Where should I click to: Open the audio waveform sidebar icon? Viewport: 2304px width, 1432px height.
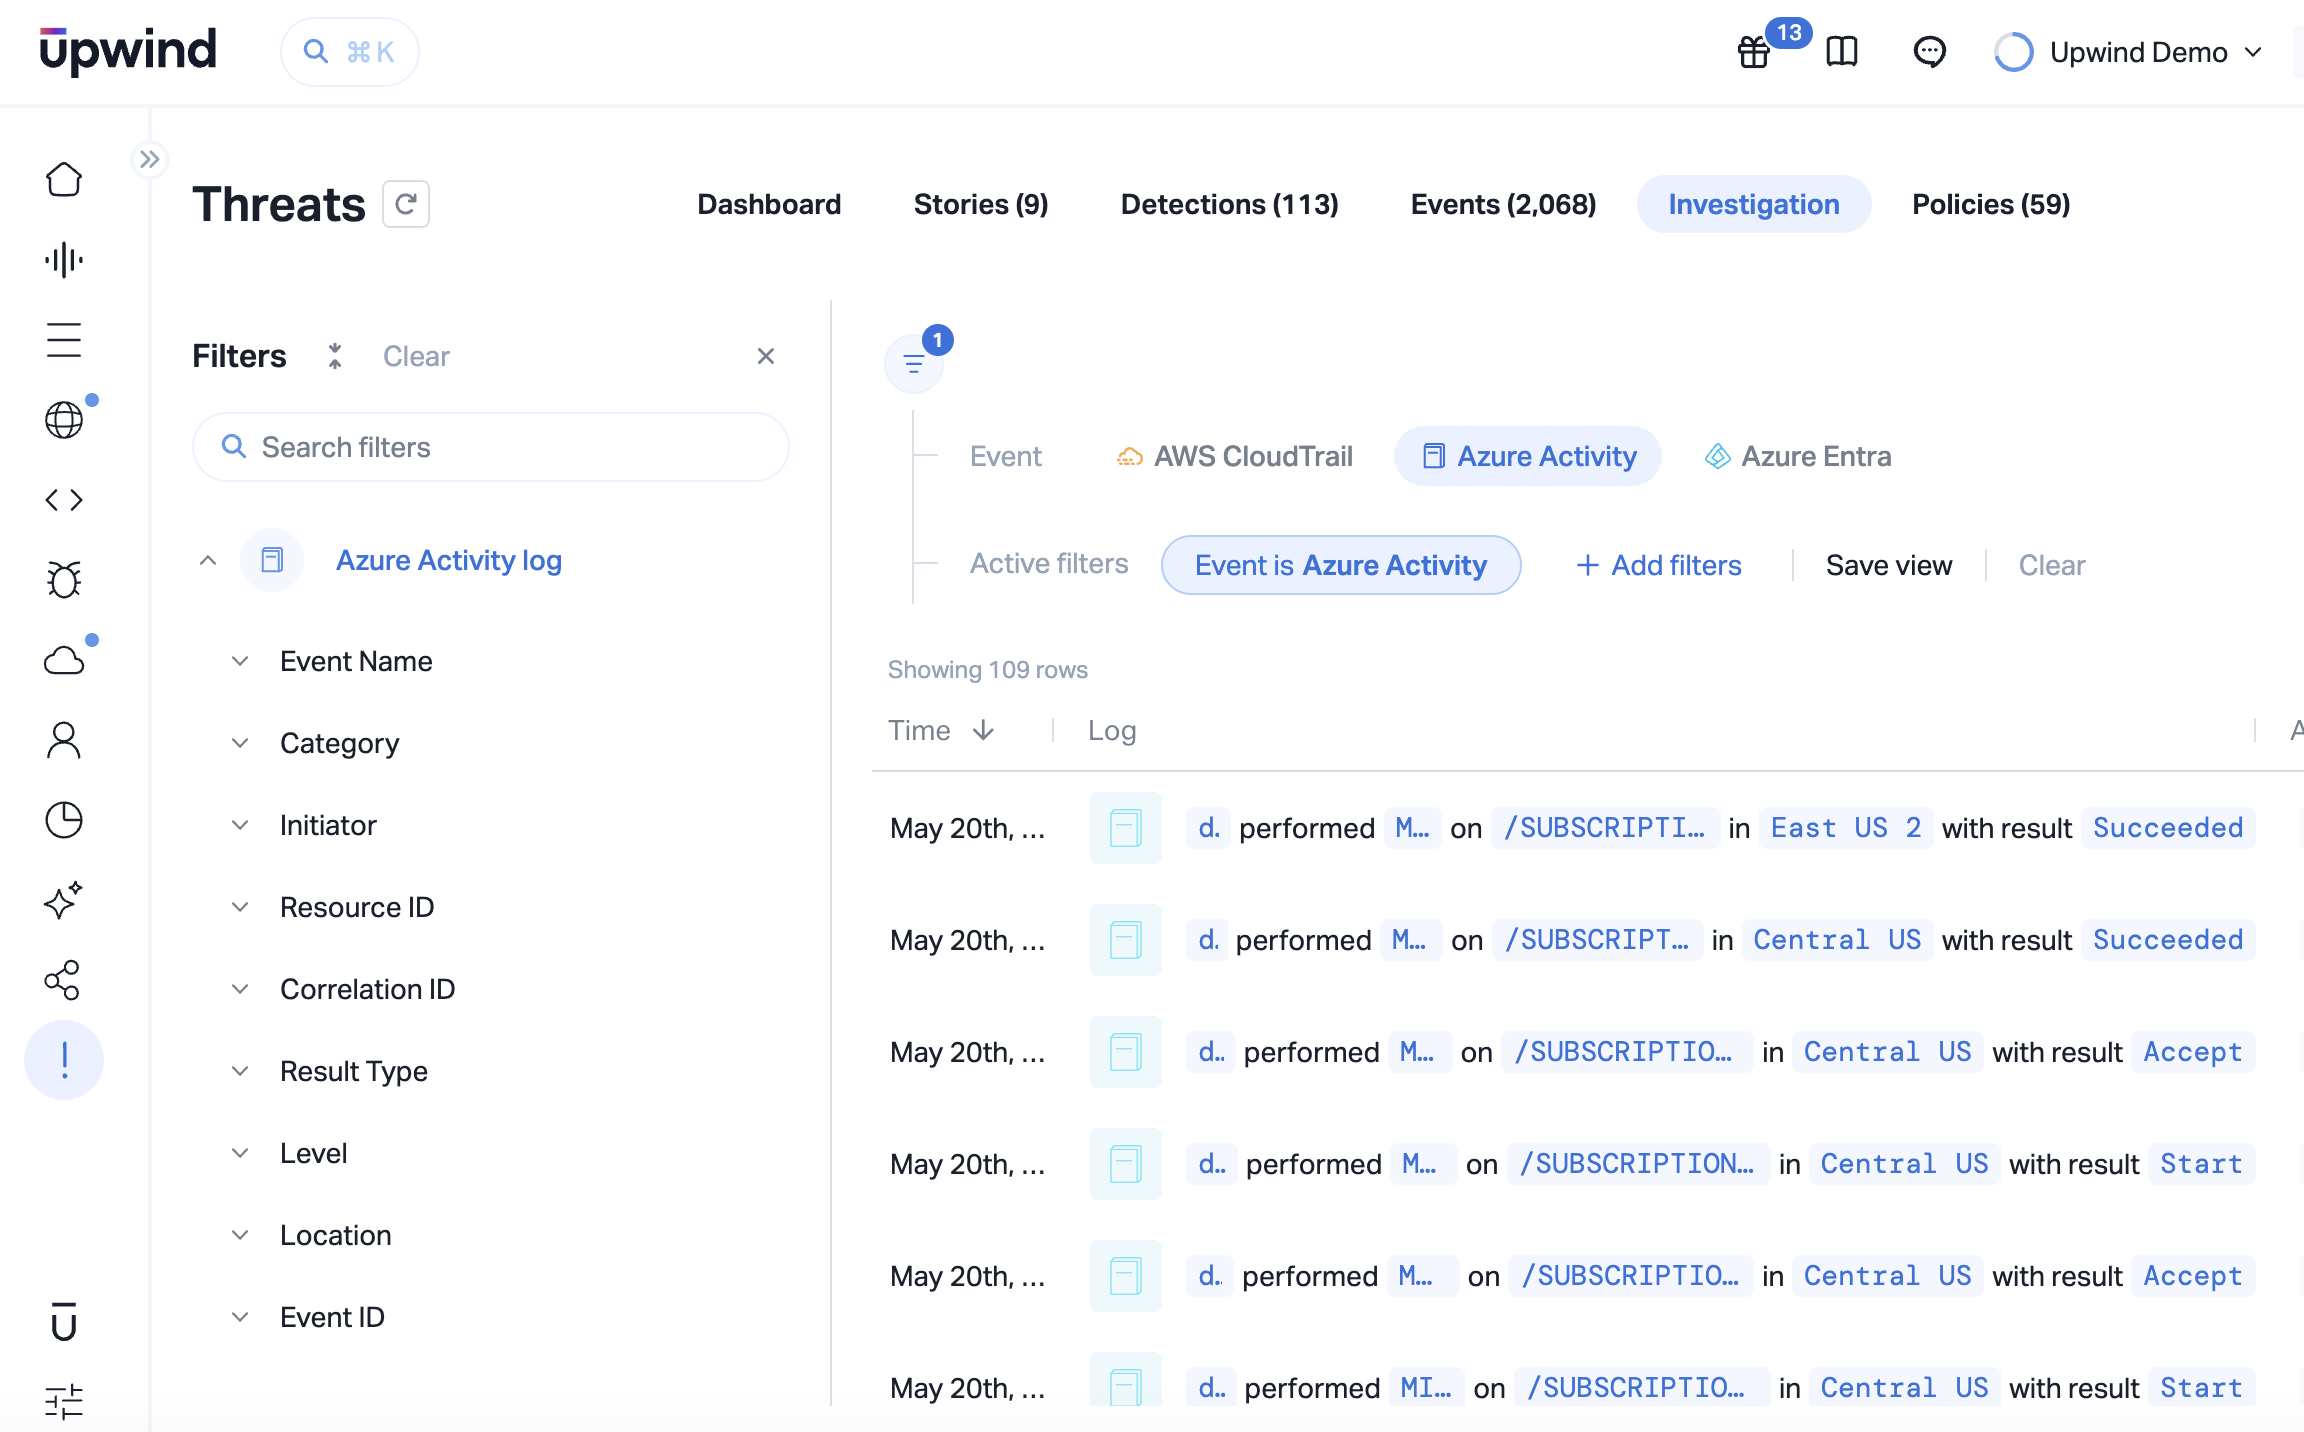point(64,260)
